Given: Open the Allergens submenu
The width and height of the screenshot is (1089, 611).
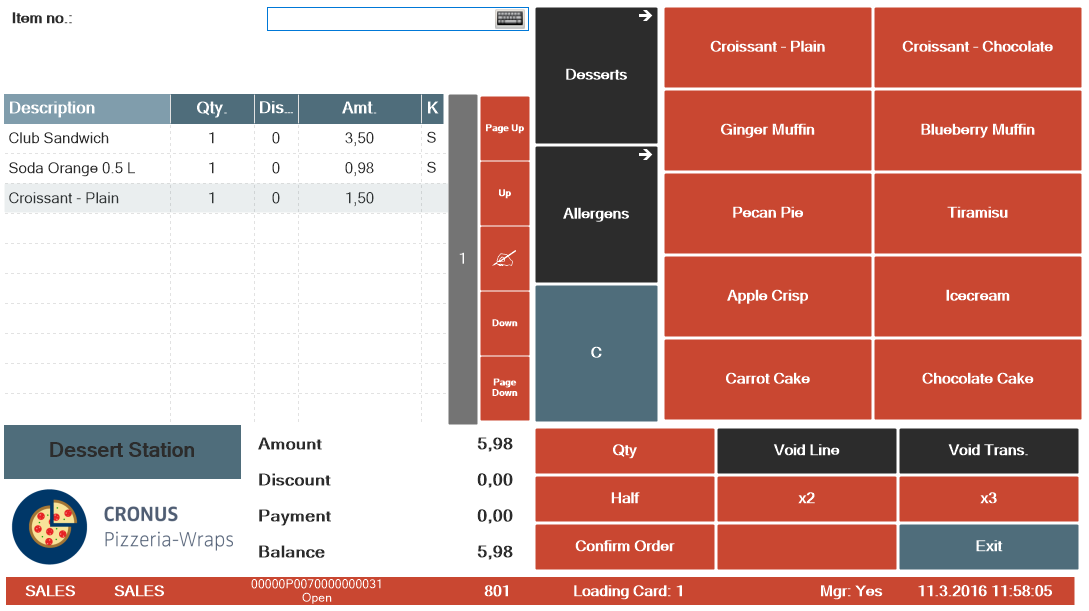Looking at the screenshot, I should (596, 214).
